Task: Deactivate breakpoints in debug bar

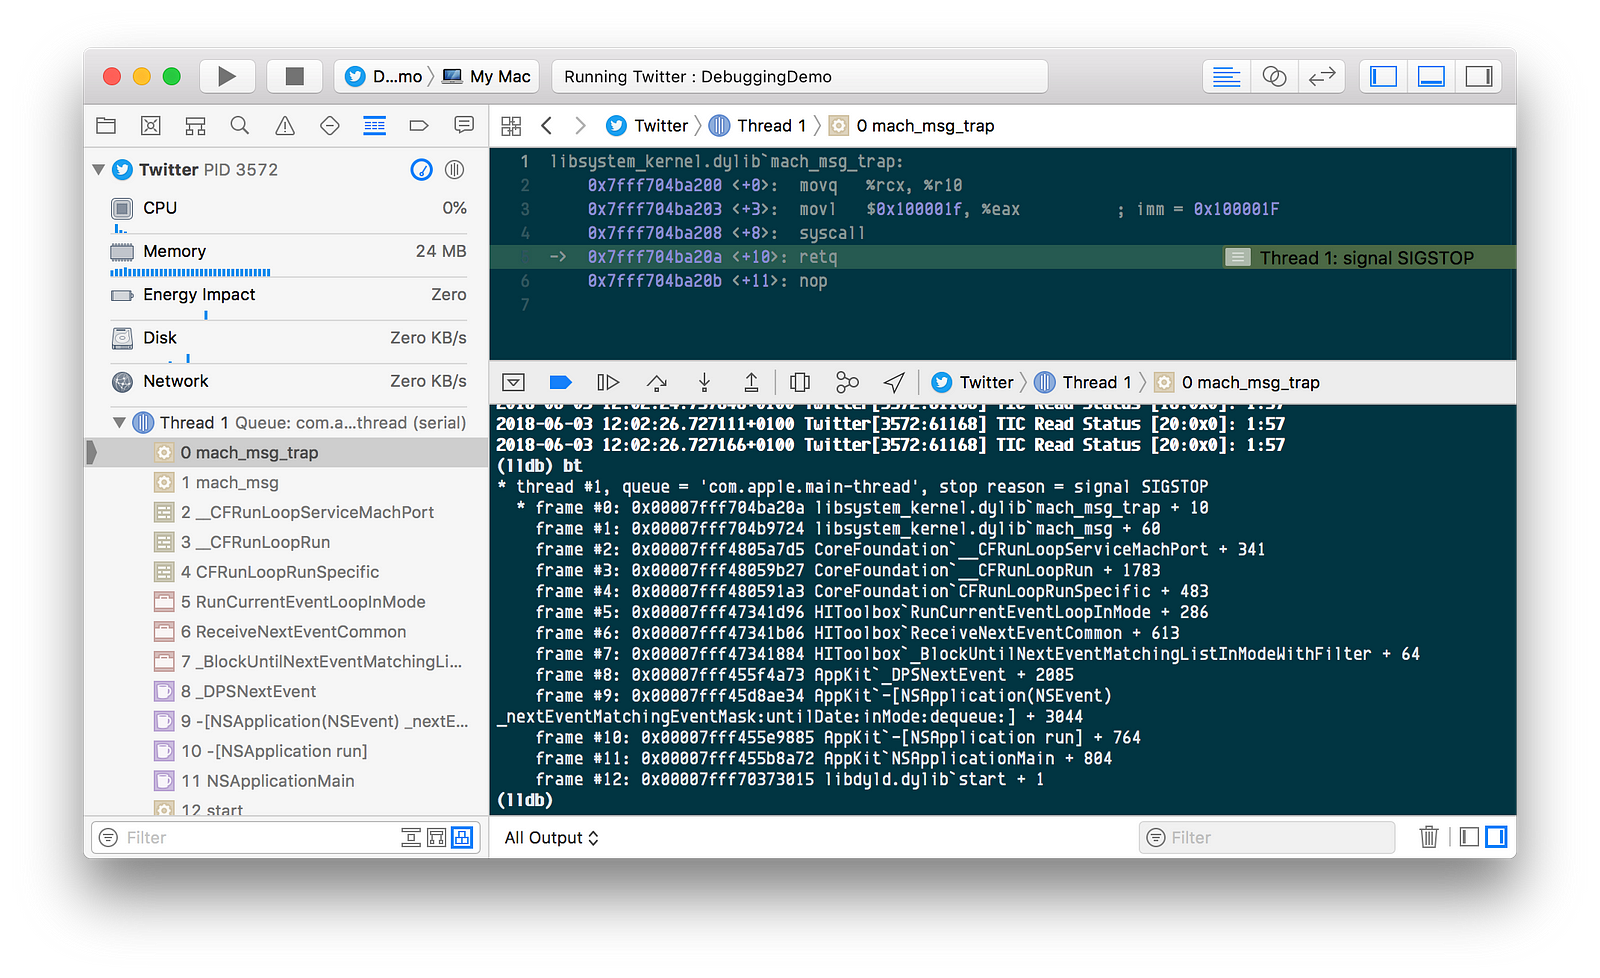Action: click(560, 382)
